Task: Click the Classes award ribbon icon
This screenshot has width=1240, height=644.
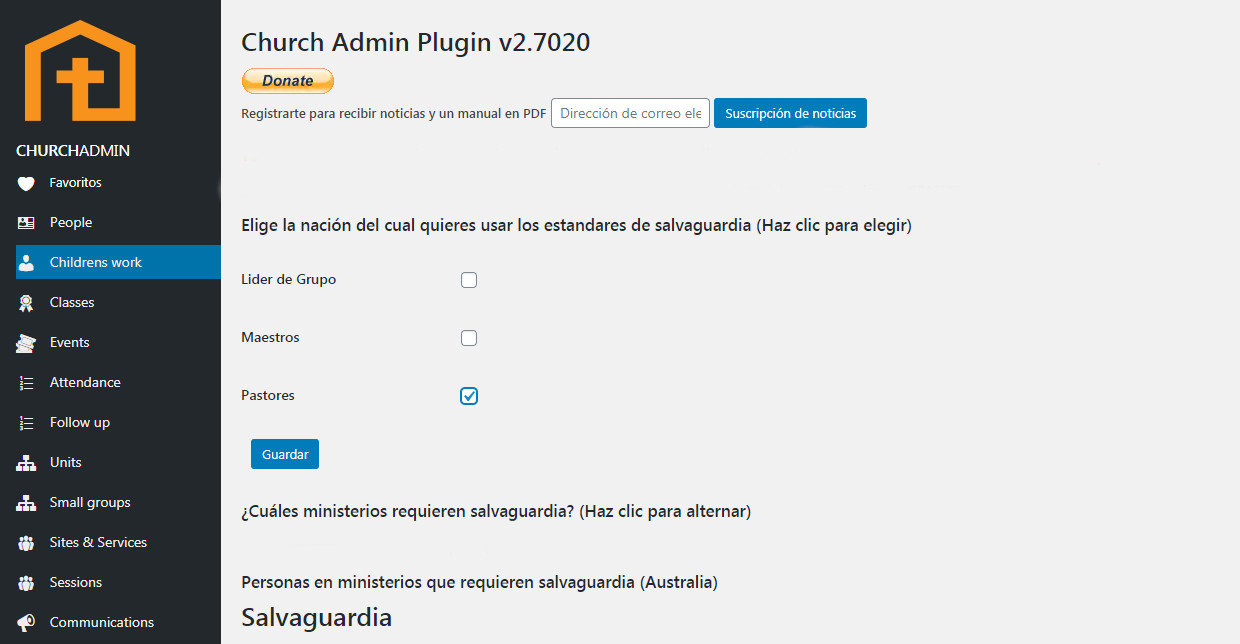Action: (x=26, y=303)
